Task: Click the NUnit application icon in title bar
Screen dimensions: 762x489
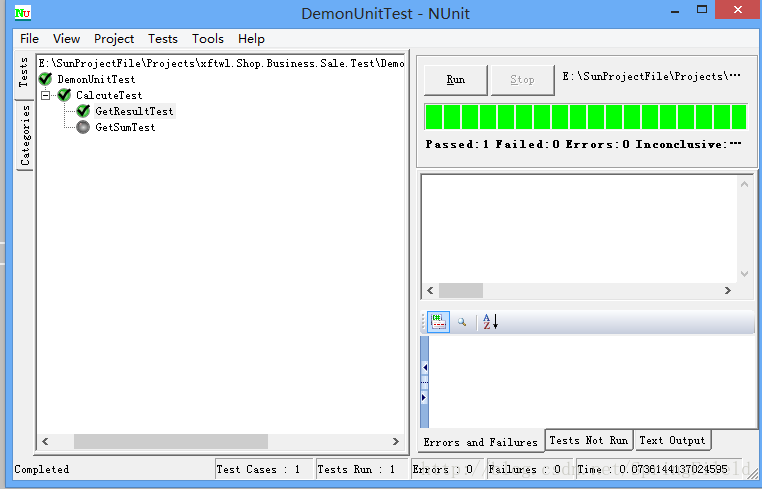Action: [x=22, y=13]
